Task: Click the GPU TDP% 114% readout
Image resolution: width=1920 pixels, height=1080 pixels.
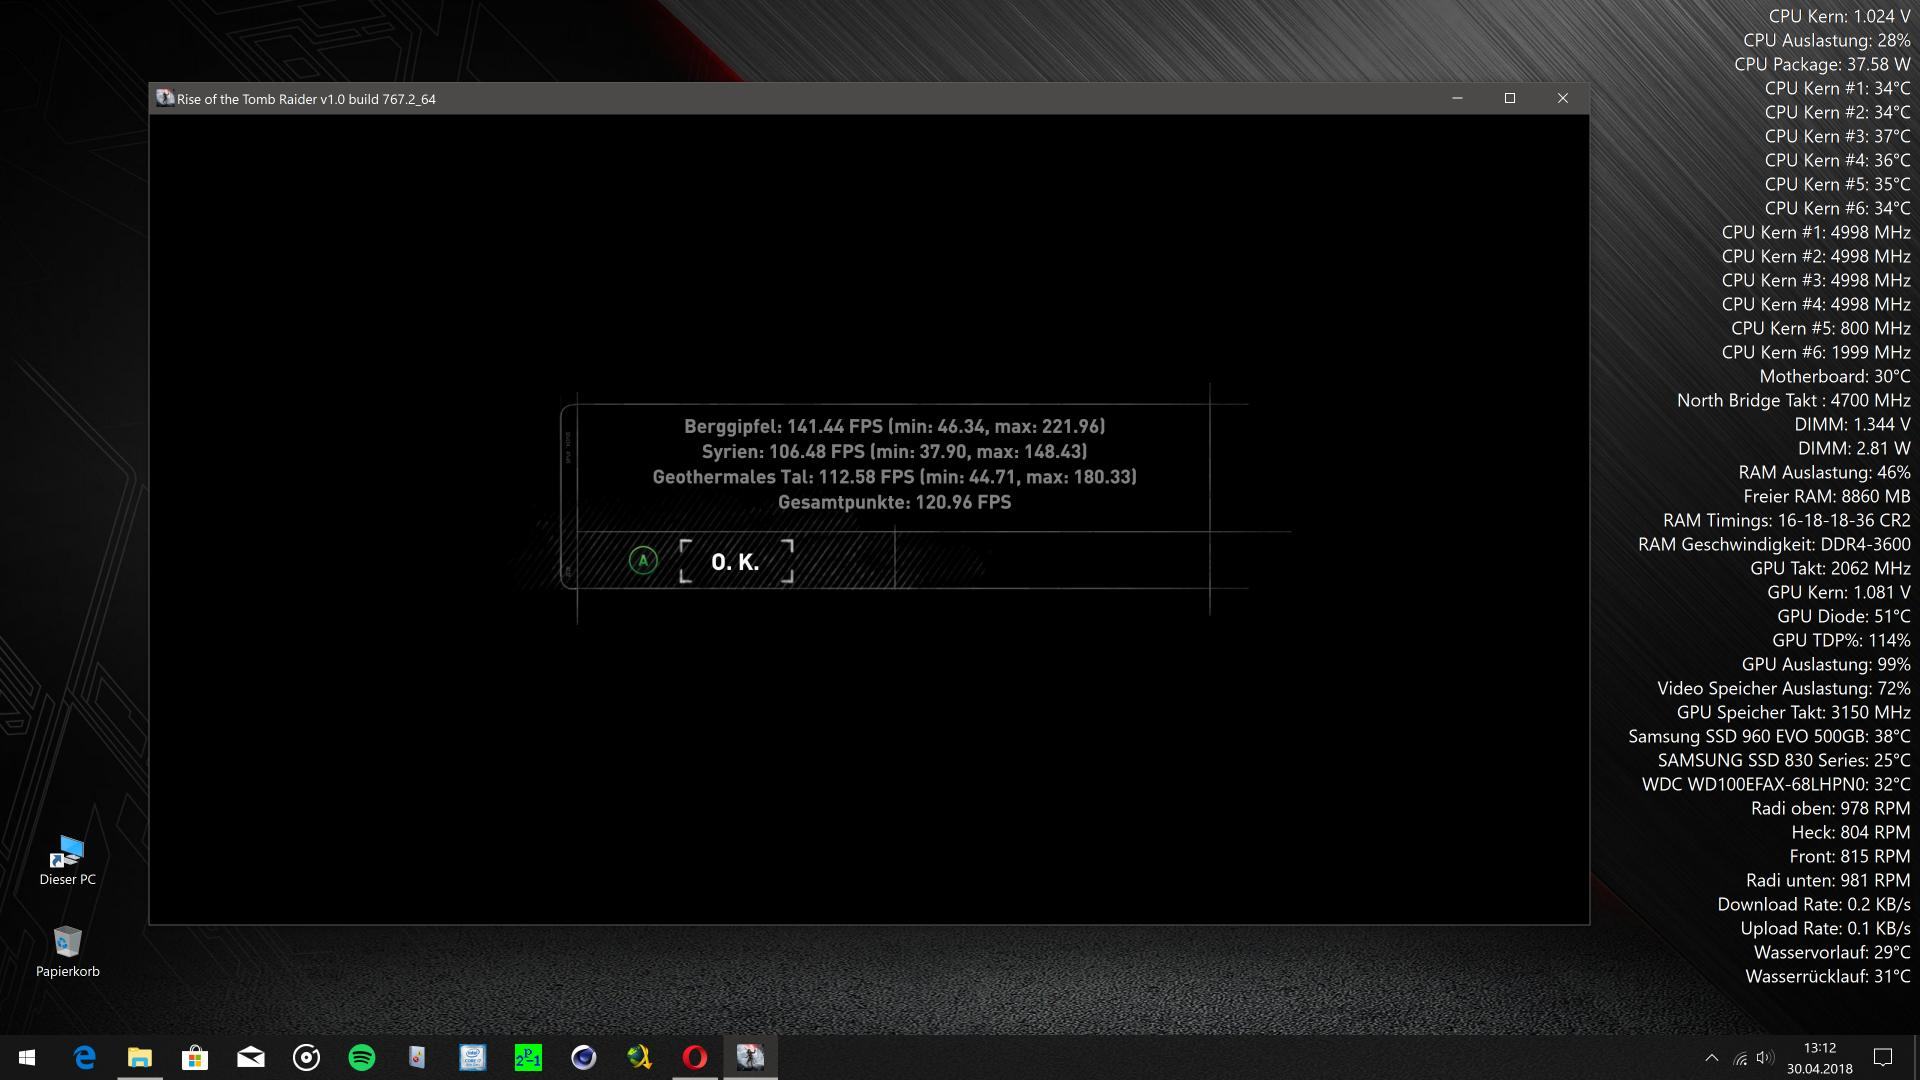Action: tap(1841, 640)
